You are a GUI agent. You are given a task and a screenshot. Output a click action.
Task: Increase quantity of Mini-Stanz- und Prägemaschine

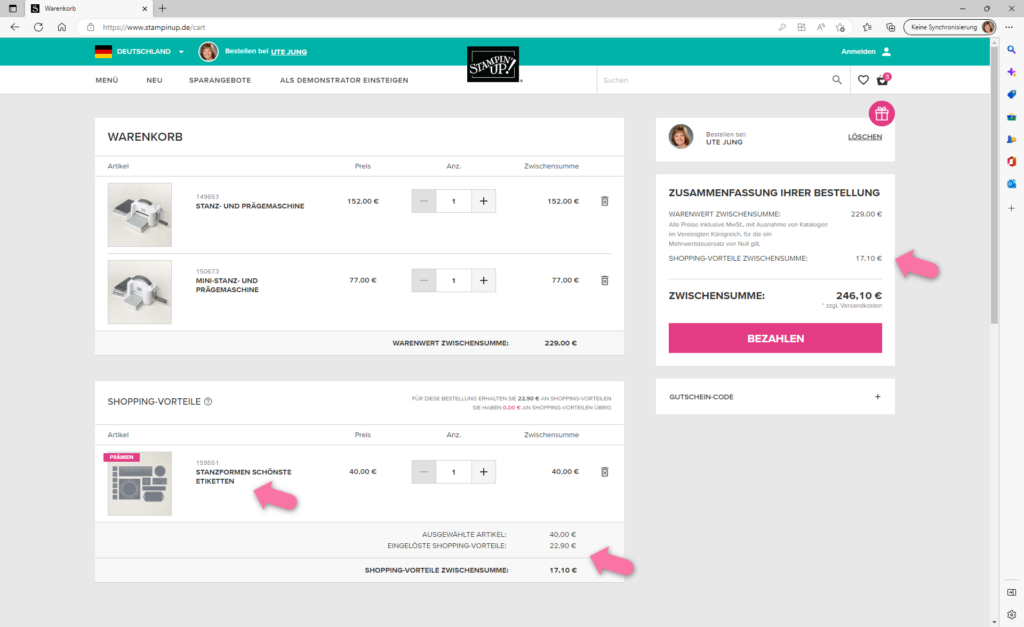(483, 280)
